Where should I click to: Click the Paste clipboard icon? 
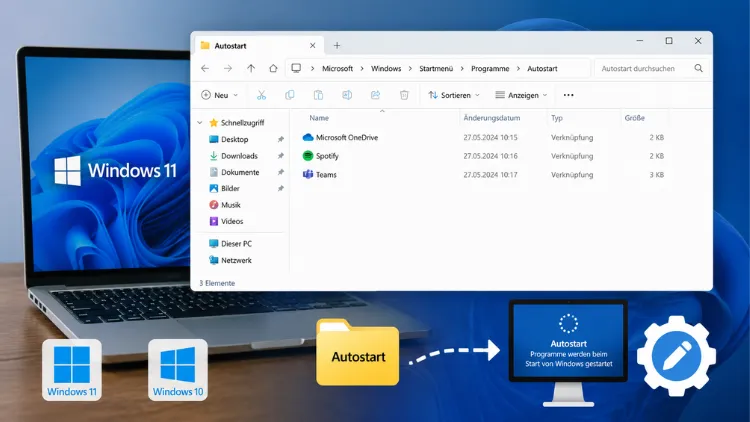(x=318, y=95)
